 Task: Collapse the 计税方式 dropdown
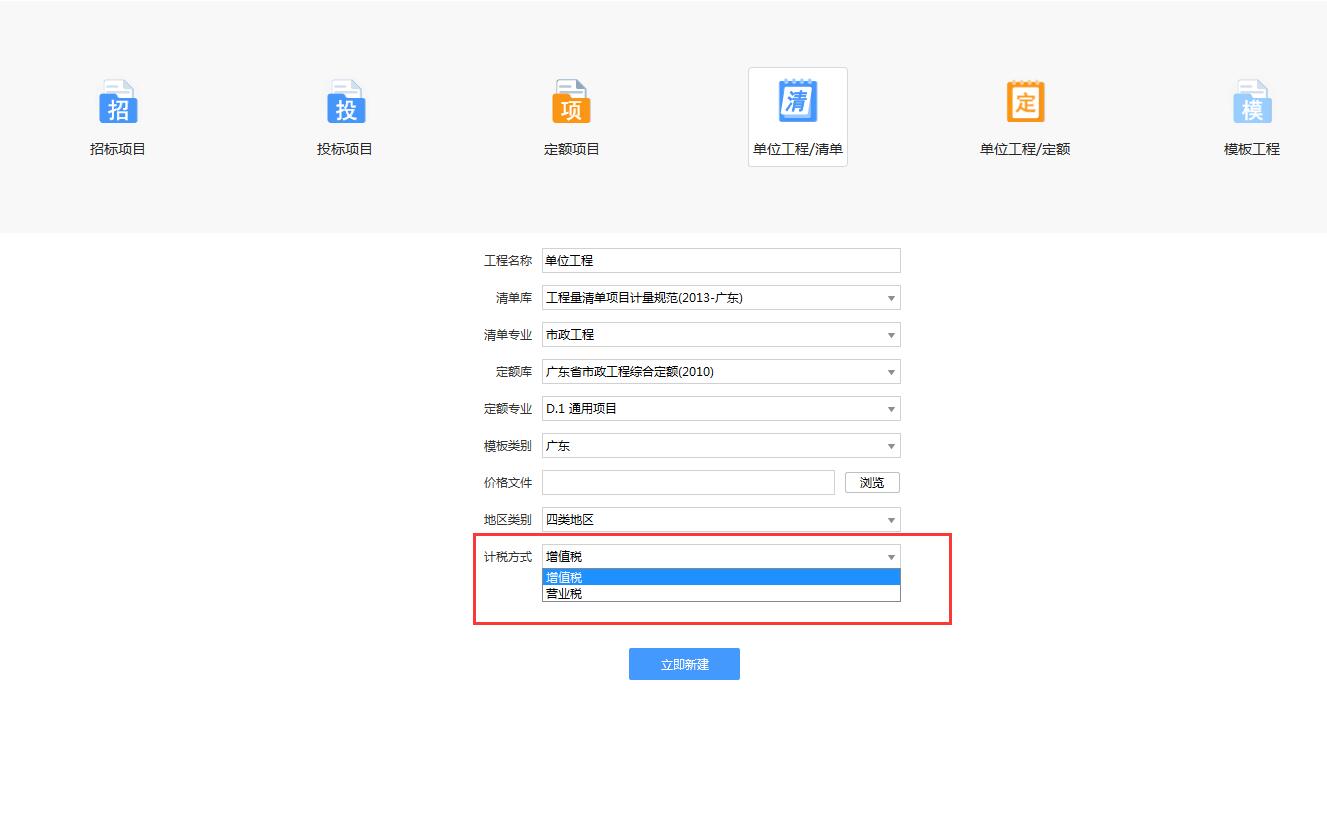(721, 556)
